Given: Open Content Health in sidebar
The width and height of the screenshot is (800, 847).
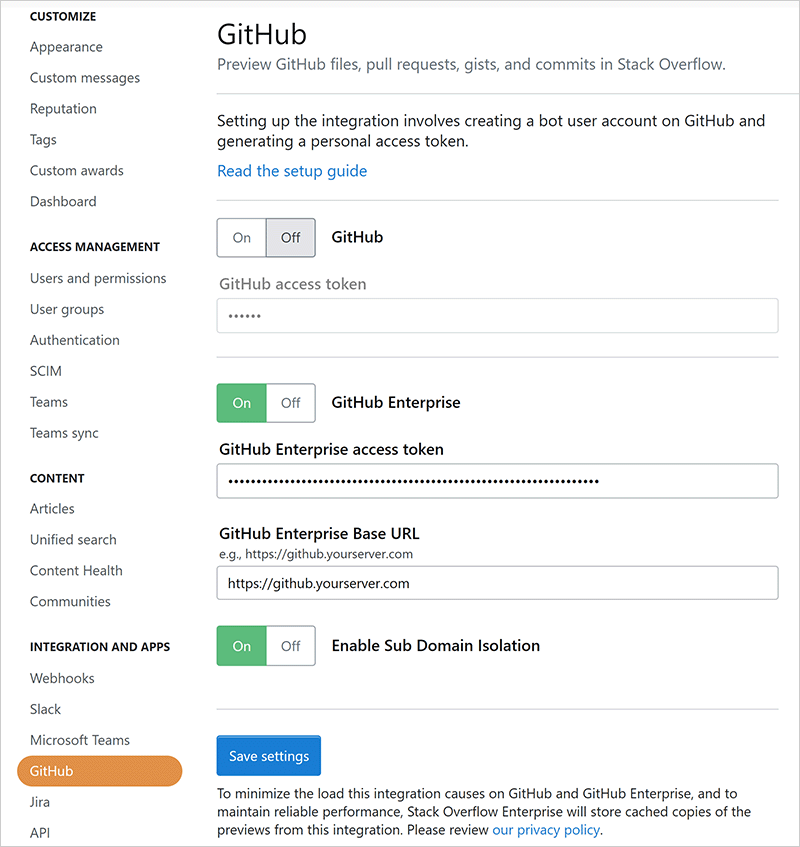Looking at the screenshot, I should click(x=76, y=570).
